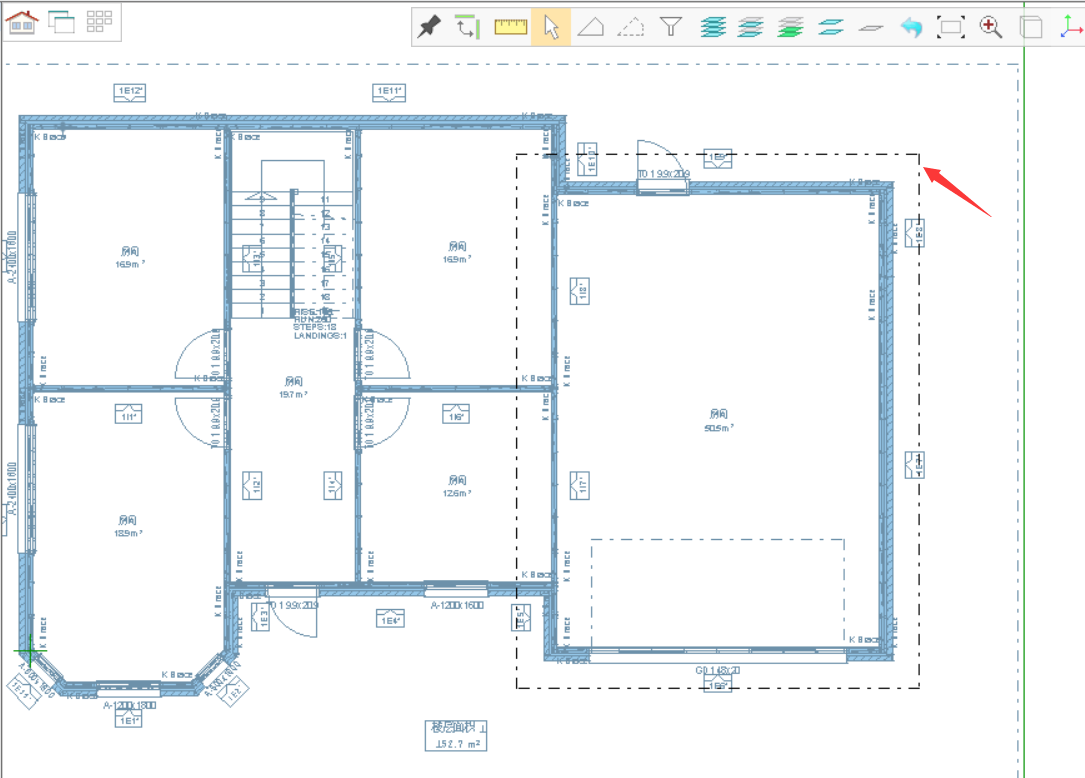
Task: Click the LANDINGS:1 stair text
Action: tap(320, 336)
